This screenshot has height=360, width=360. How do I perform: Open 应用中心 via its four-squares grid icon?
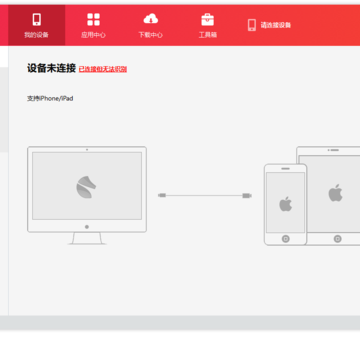pyautogui.click(x=93, y=19)
